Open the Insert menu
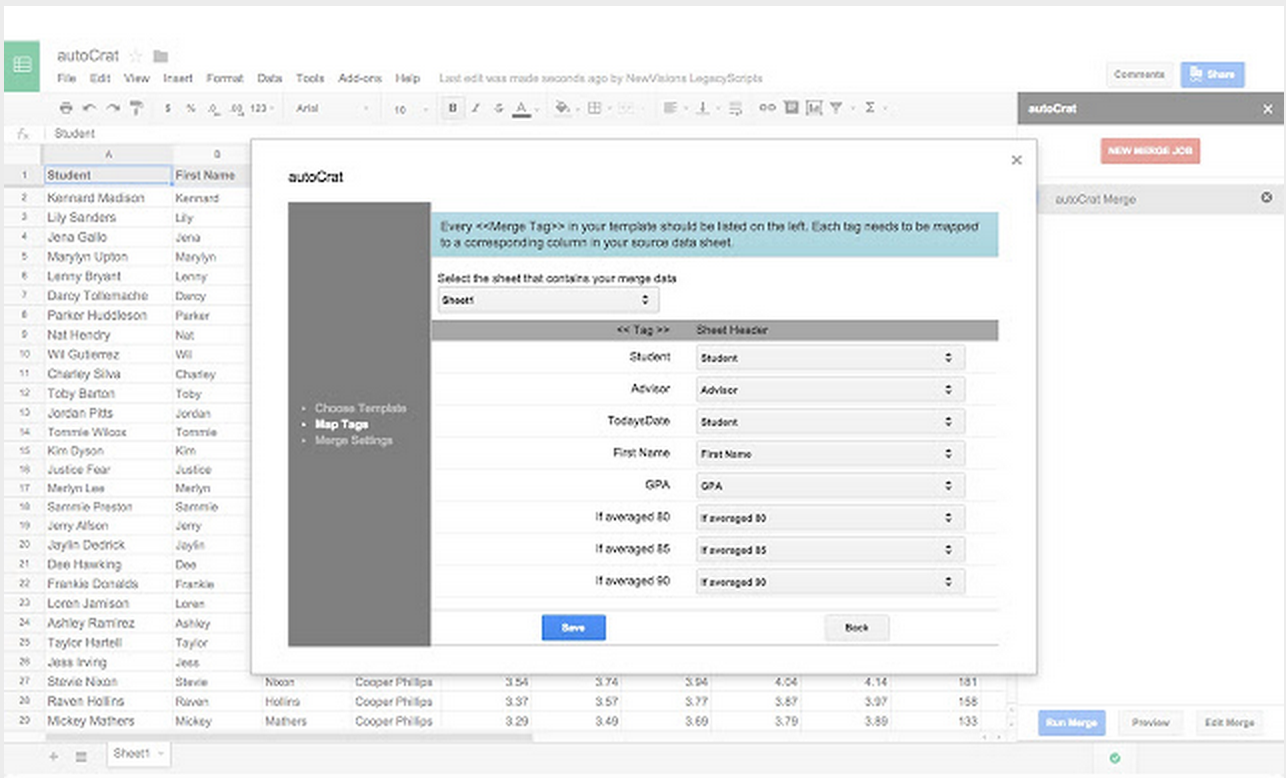The image size is (1286, 778). click(178, 78)
